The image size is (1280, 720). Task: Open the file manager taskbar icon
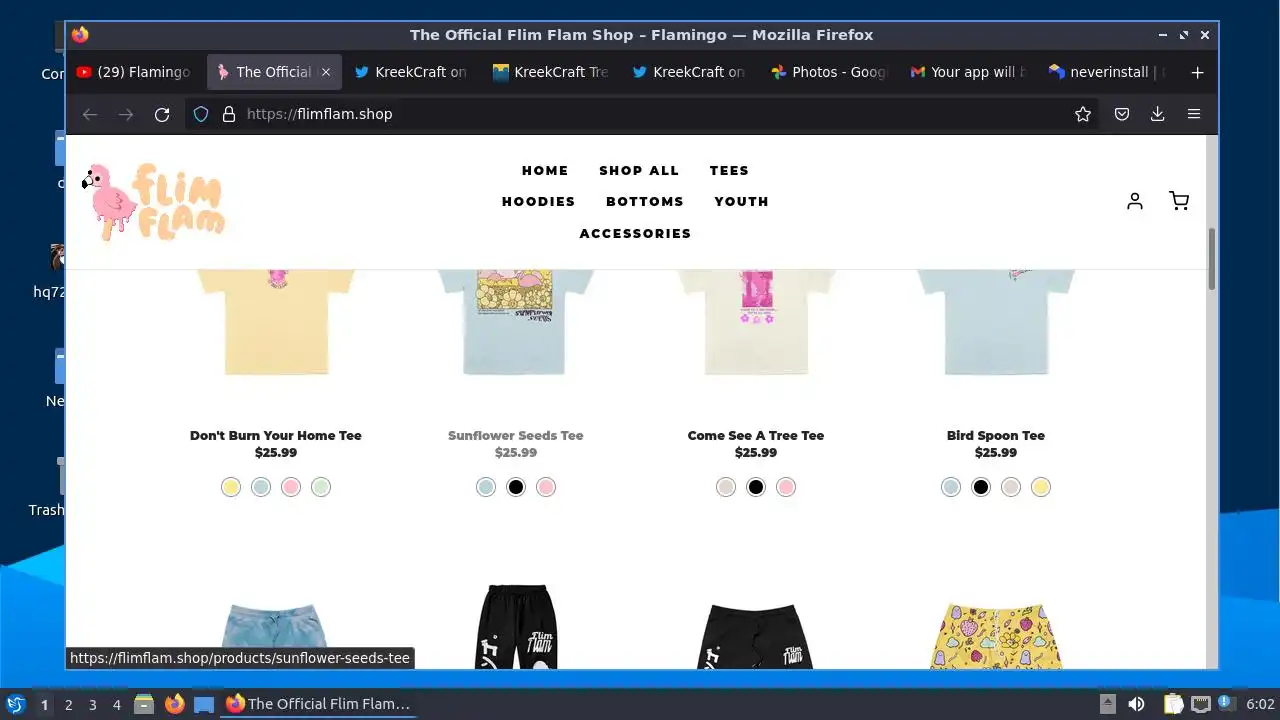coord(144,704)
